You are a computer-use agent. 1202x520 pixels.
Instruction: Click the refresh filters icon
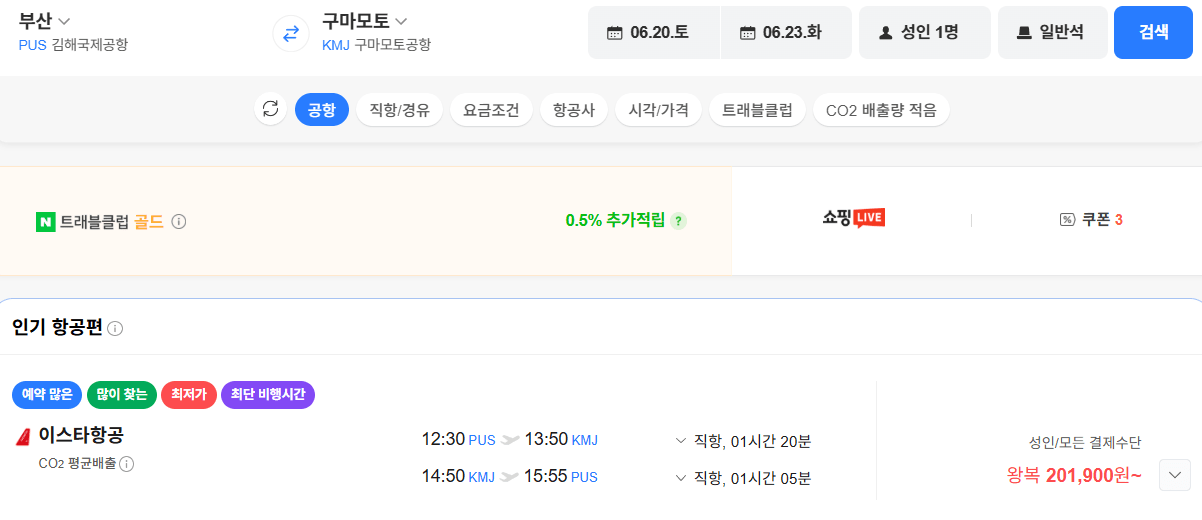coord(270,110)
